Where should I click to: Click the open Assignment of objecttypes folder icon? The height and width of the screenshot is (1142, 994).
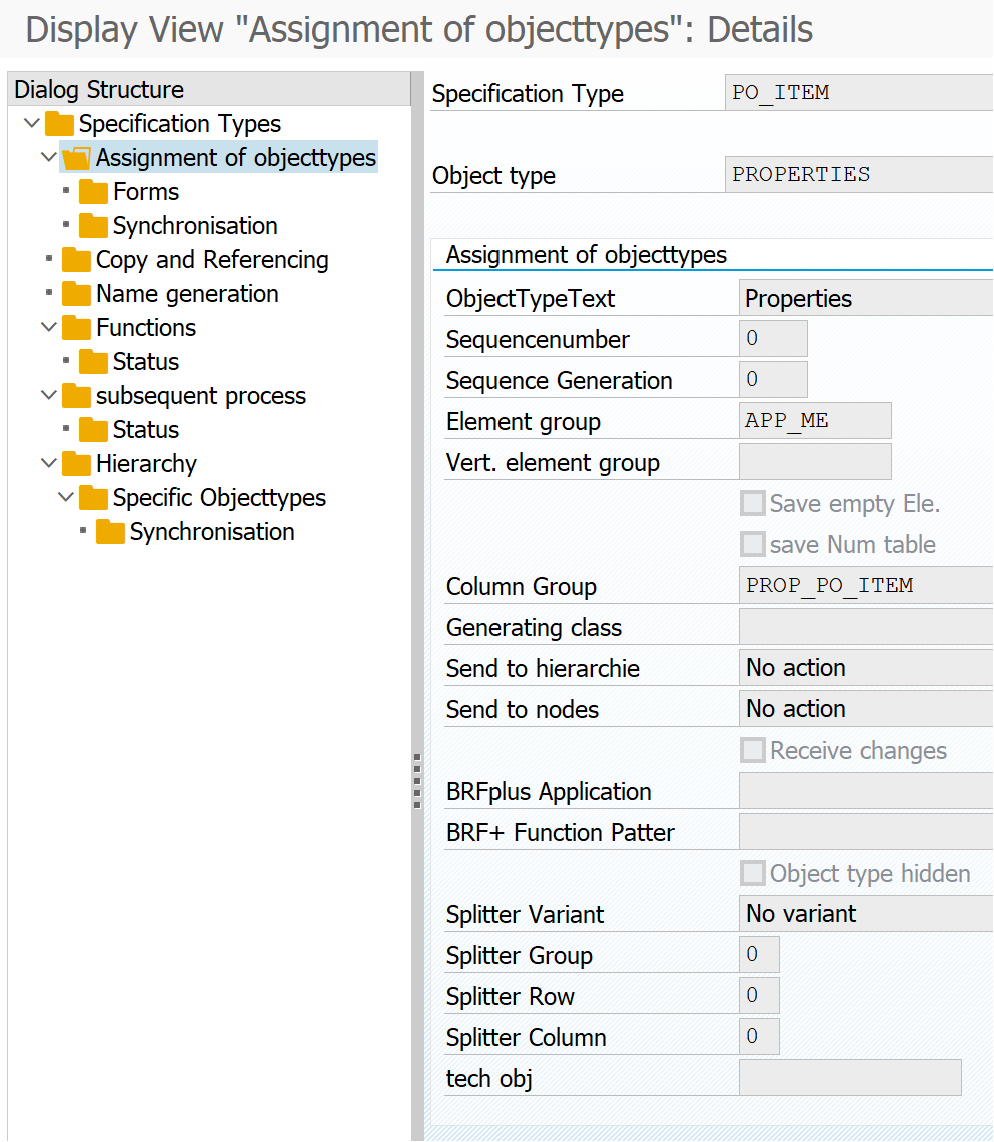[x=76, y=158]
